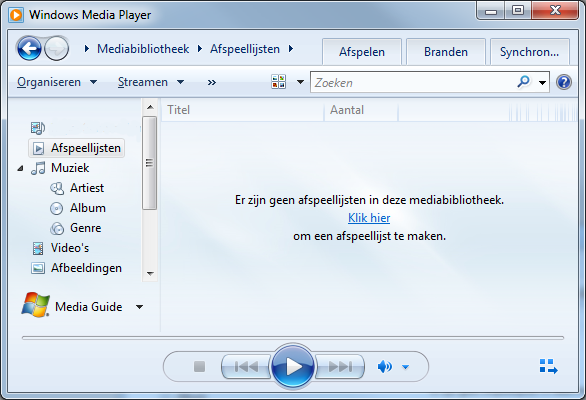Click the magnifying glass search icon
The height and width of the screenshot is (400, 586).
pos(524,81)
